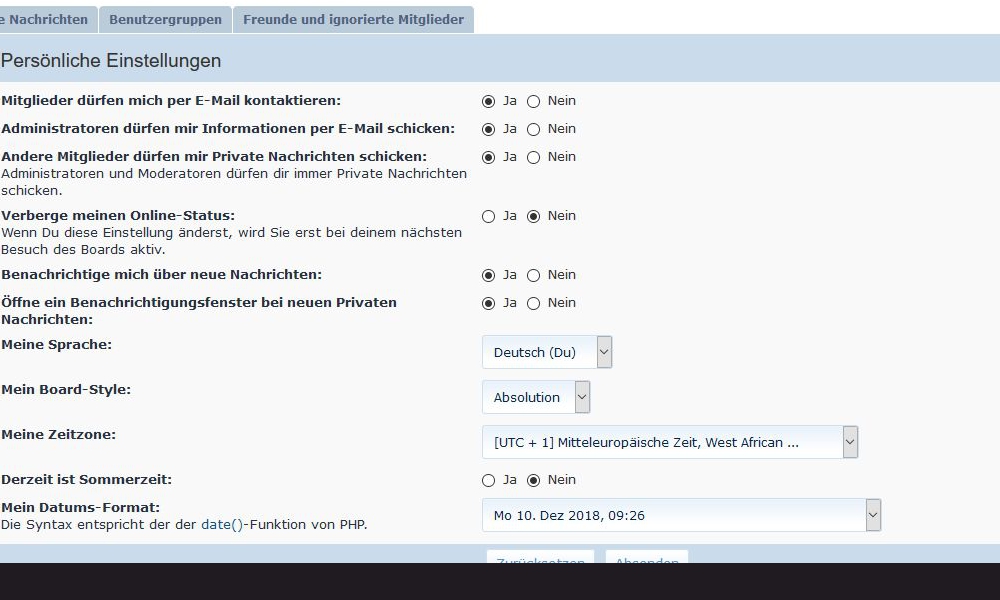
Task: Select Nein for new message notifications
Action: [x=534, y=275]
